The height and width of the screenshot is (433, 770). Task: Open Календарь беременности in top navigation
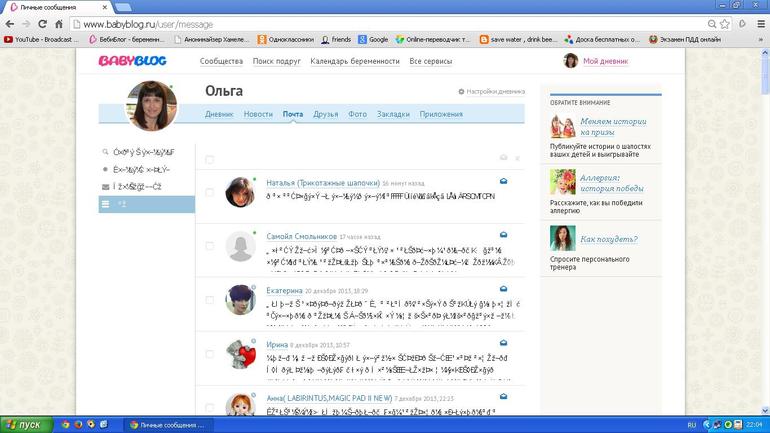pyautogui.click(x=355, y=61)
